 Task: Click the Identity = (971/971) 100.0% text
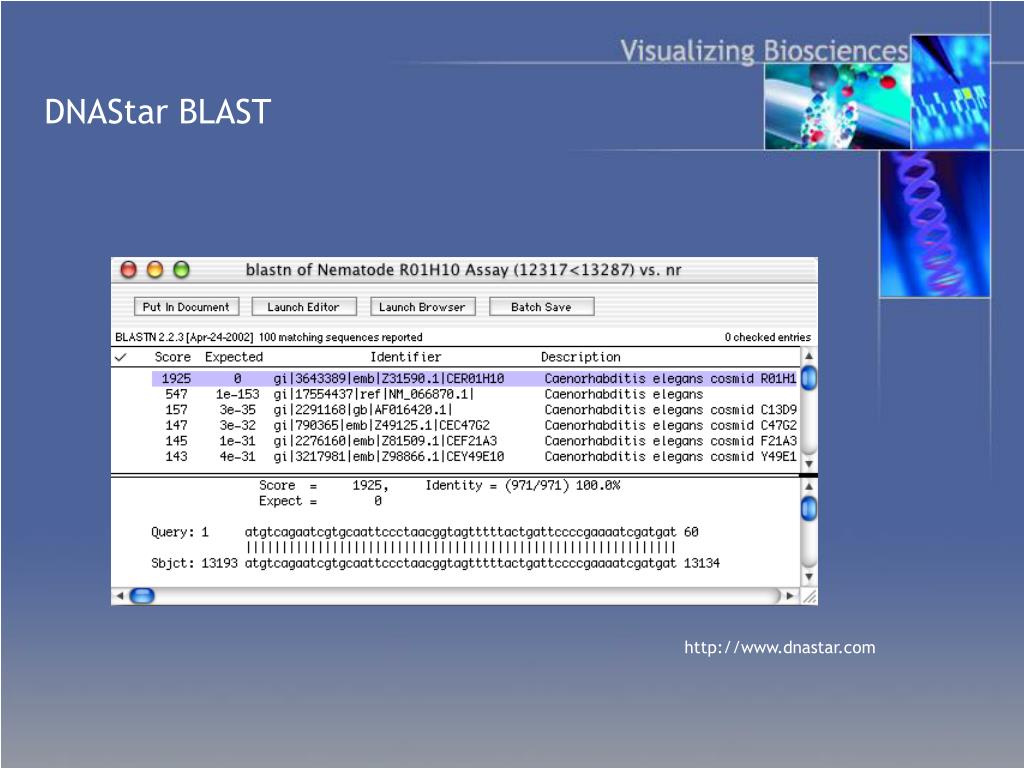[x=522, y=485]
